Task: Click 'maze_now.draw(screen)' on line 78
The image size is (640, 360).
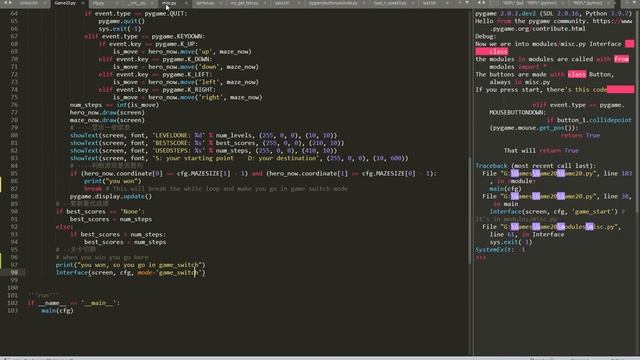Action: coord(107,120)
